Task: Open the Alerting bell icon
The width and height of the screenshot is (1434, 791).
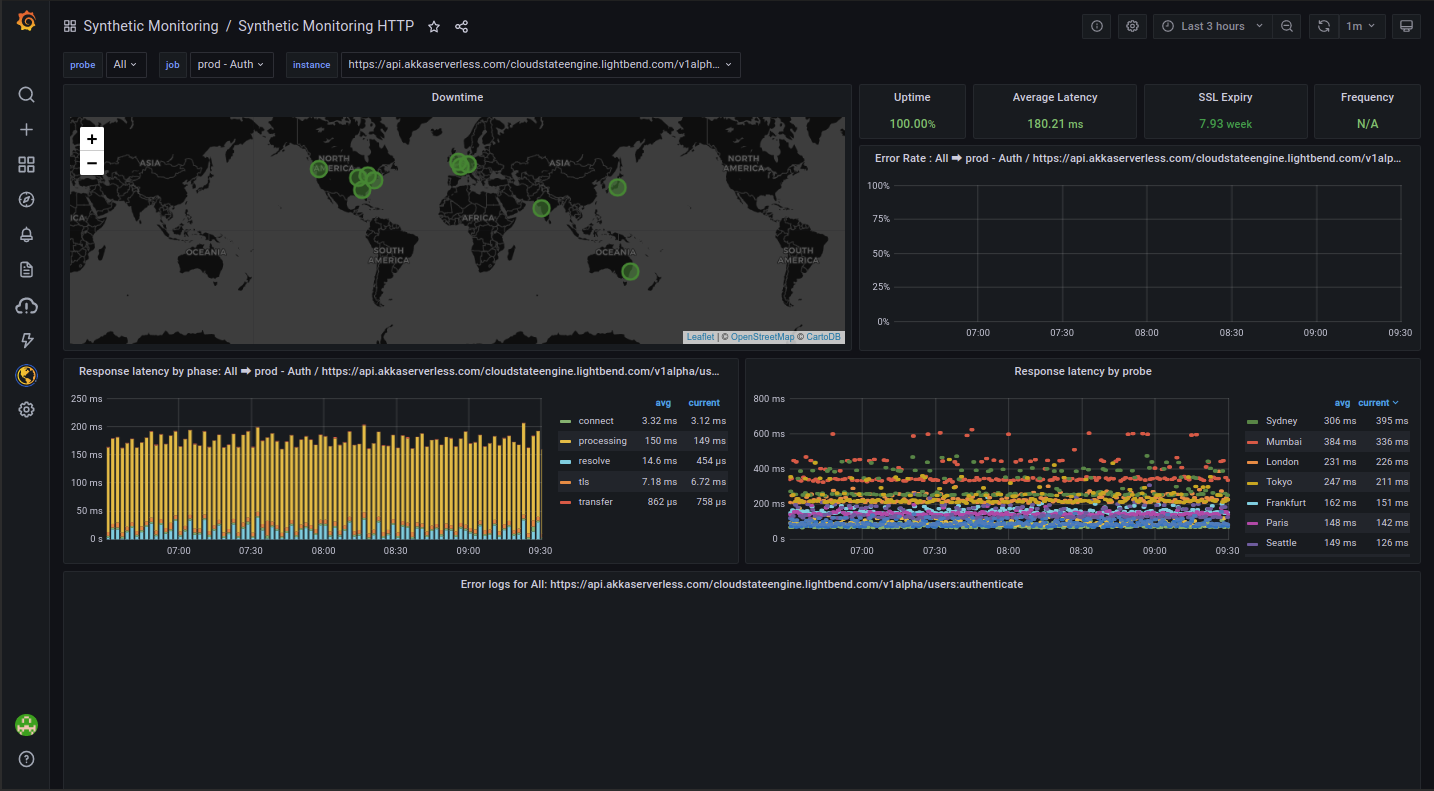Action: [27, 235]
